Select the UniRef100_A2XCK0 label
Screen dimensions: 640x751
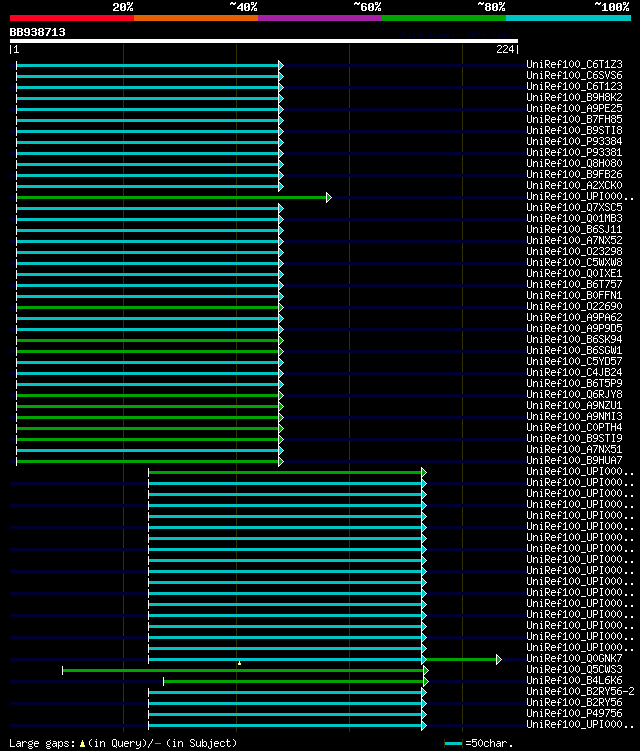tap(574, 185)
